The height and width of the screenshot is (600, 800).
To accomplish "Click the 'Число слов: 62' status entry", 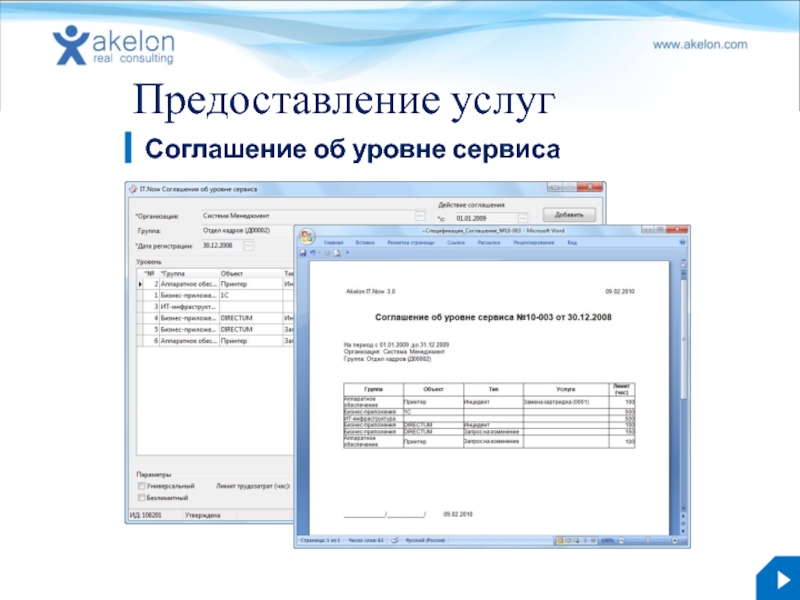I will click(x=366, y=540).
